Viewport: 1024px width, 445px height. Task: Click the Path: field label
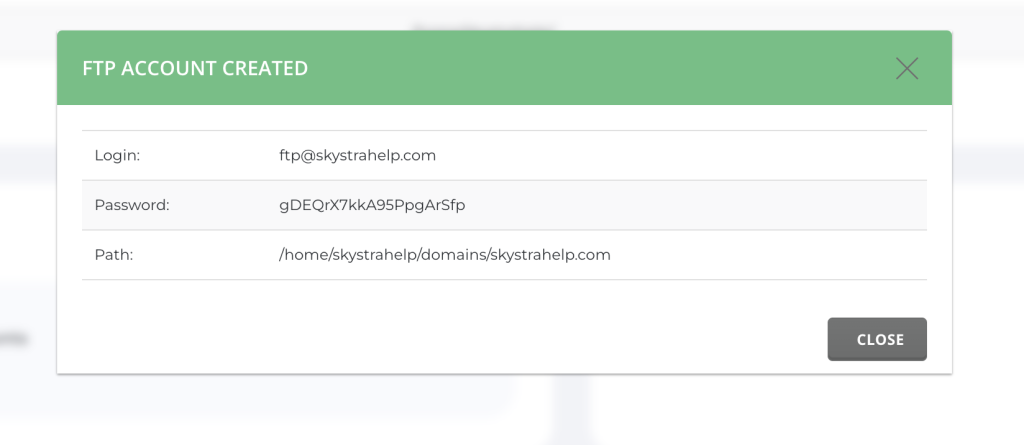(x=114, y=255)
